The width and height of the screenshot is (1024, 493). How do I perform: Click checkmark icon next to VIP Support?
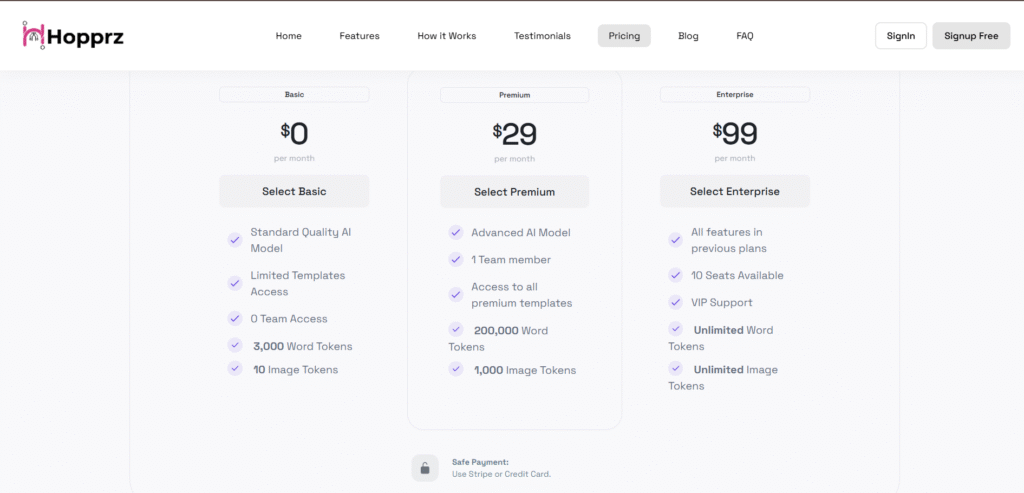pos(675,302)
